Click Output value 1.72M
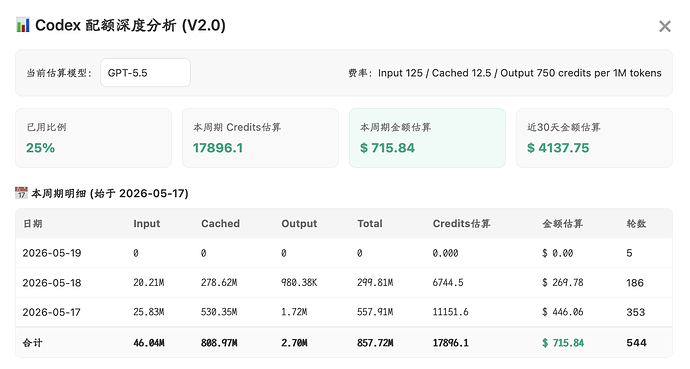This screenshot has width=690, height=369. click(x=294, y=312)
